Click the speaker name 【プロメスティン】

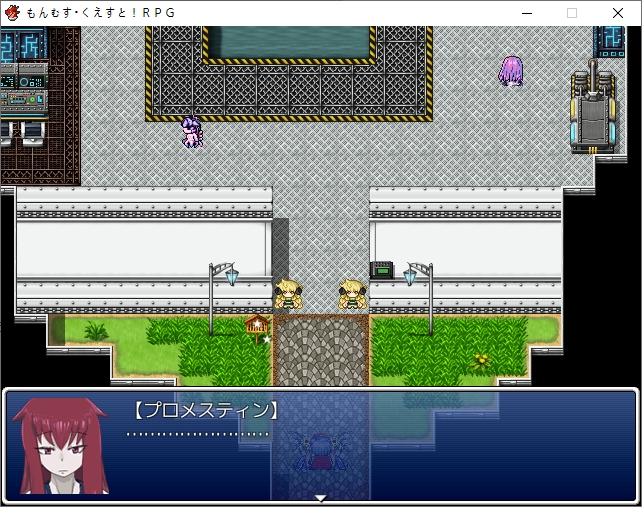pyautogui.click(x=206, y=410)
